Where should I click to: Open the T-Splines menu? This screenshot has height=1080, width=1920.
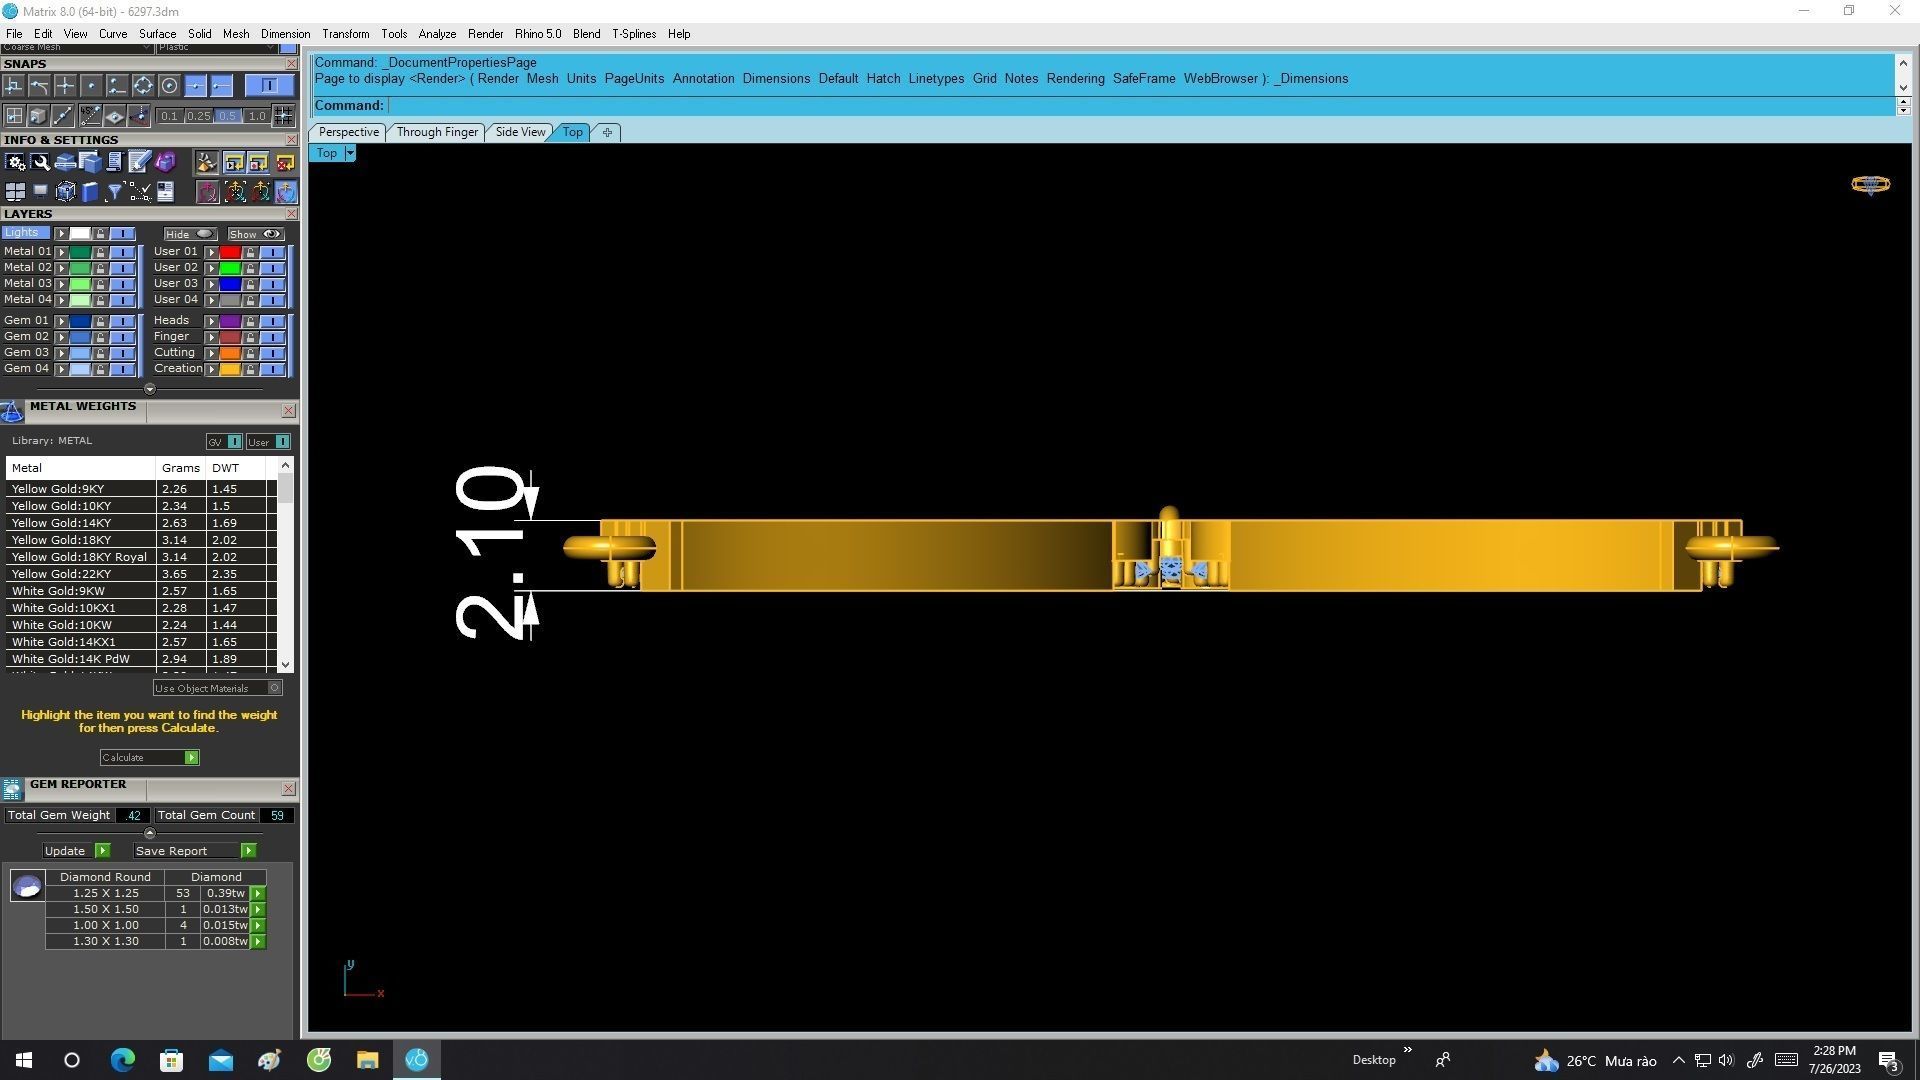click(x=633, y=34)
